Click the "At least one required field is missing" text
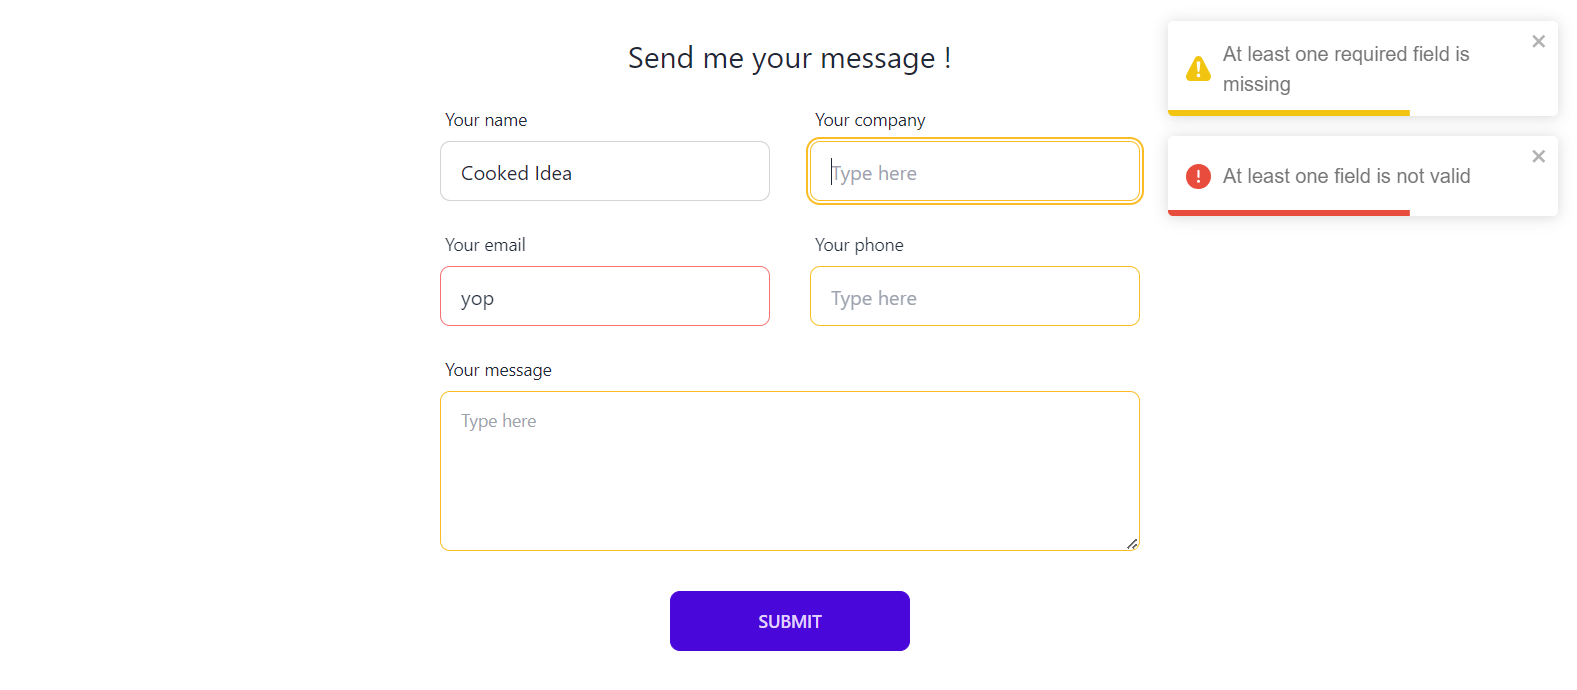Viewport: 1577px width, 690px height. (1345, 69)
